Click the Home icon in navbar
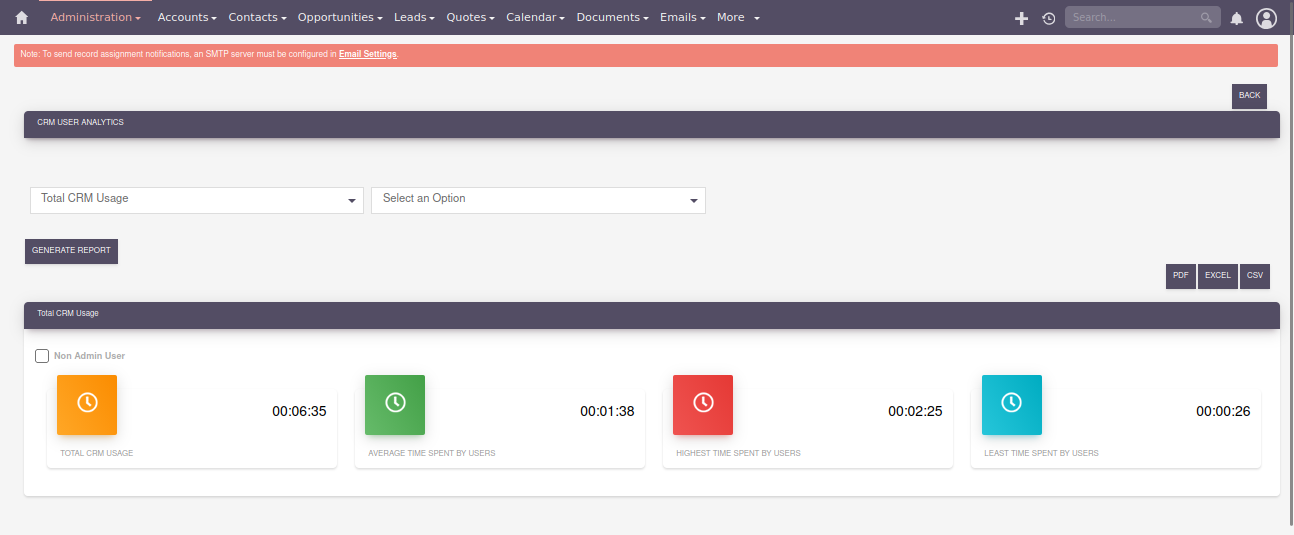 (21, 18)
